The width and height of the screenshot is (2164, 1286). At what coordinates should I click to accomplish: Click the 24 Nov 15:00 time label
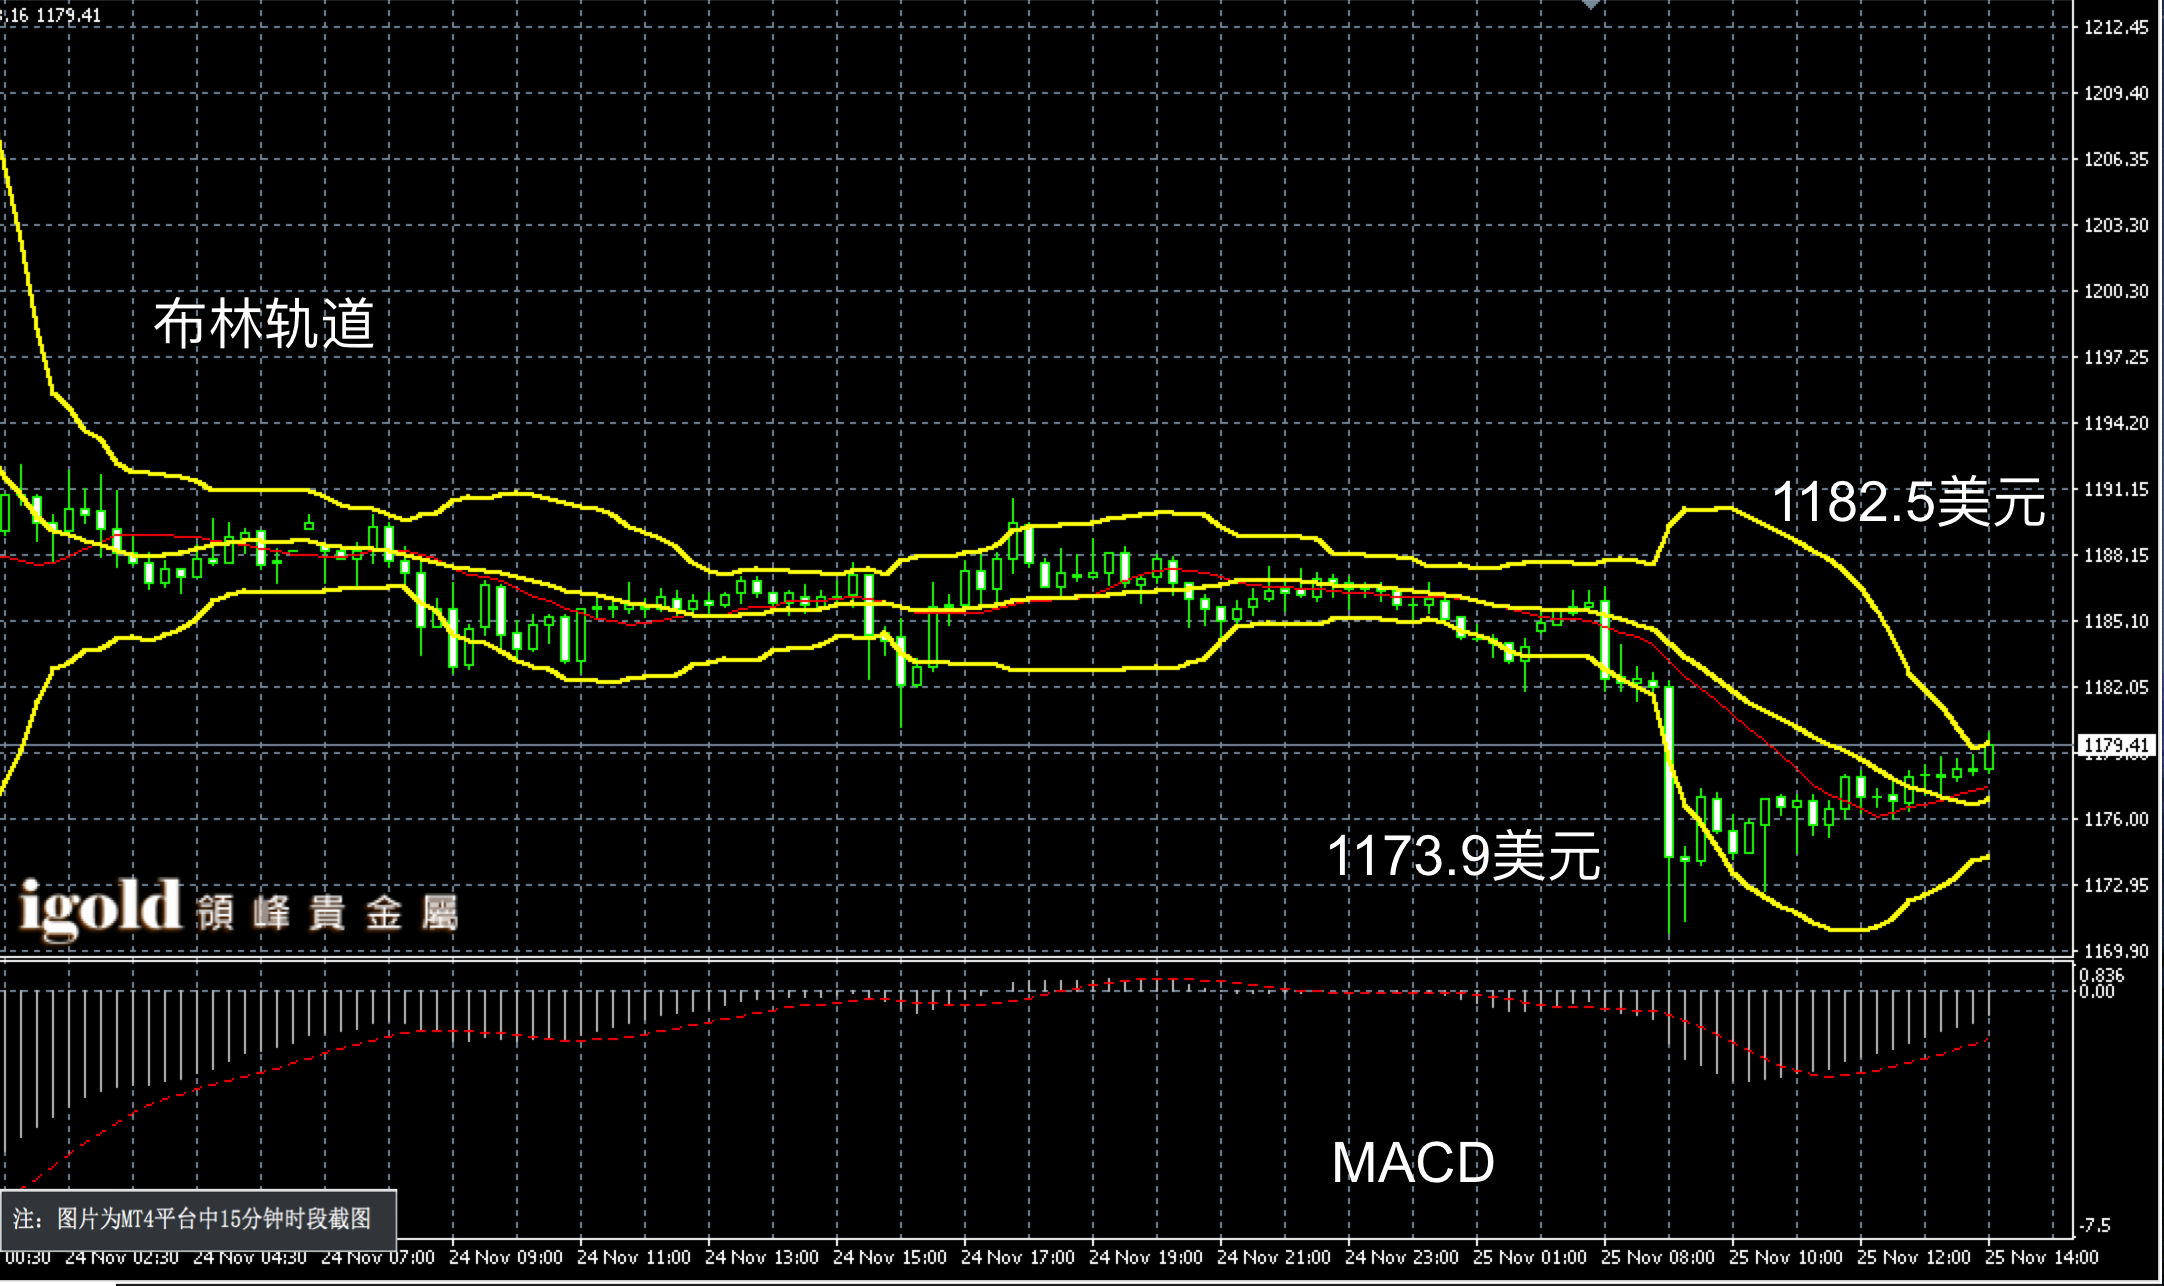pyautogui.click(x=889, y=1257)
